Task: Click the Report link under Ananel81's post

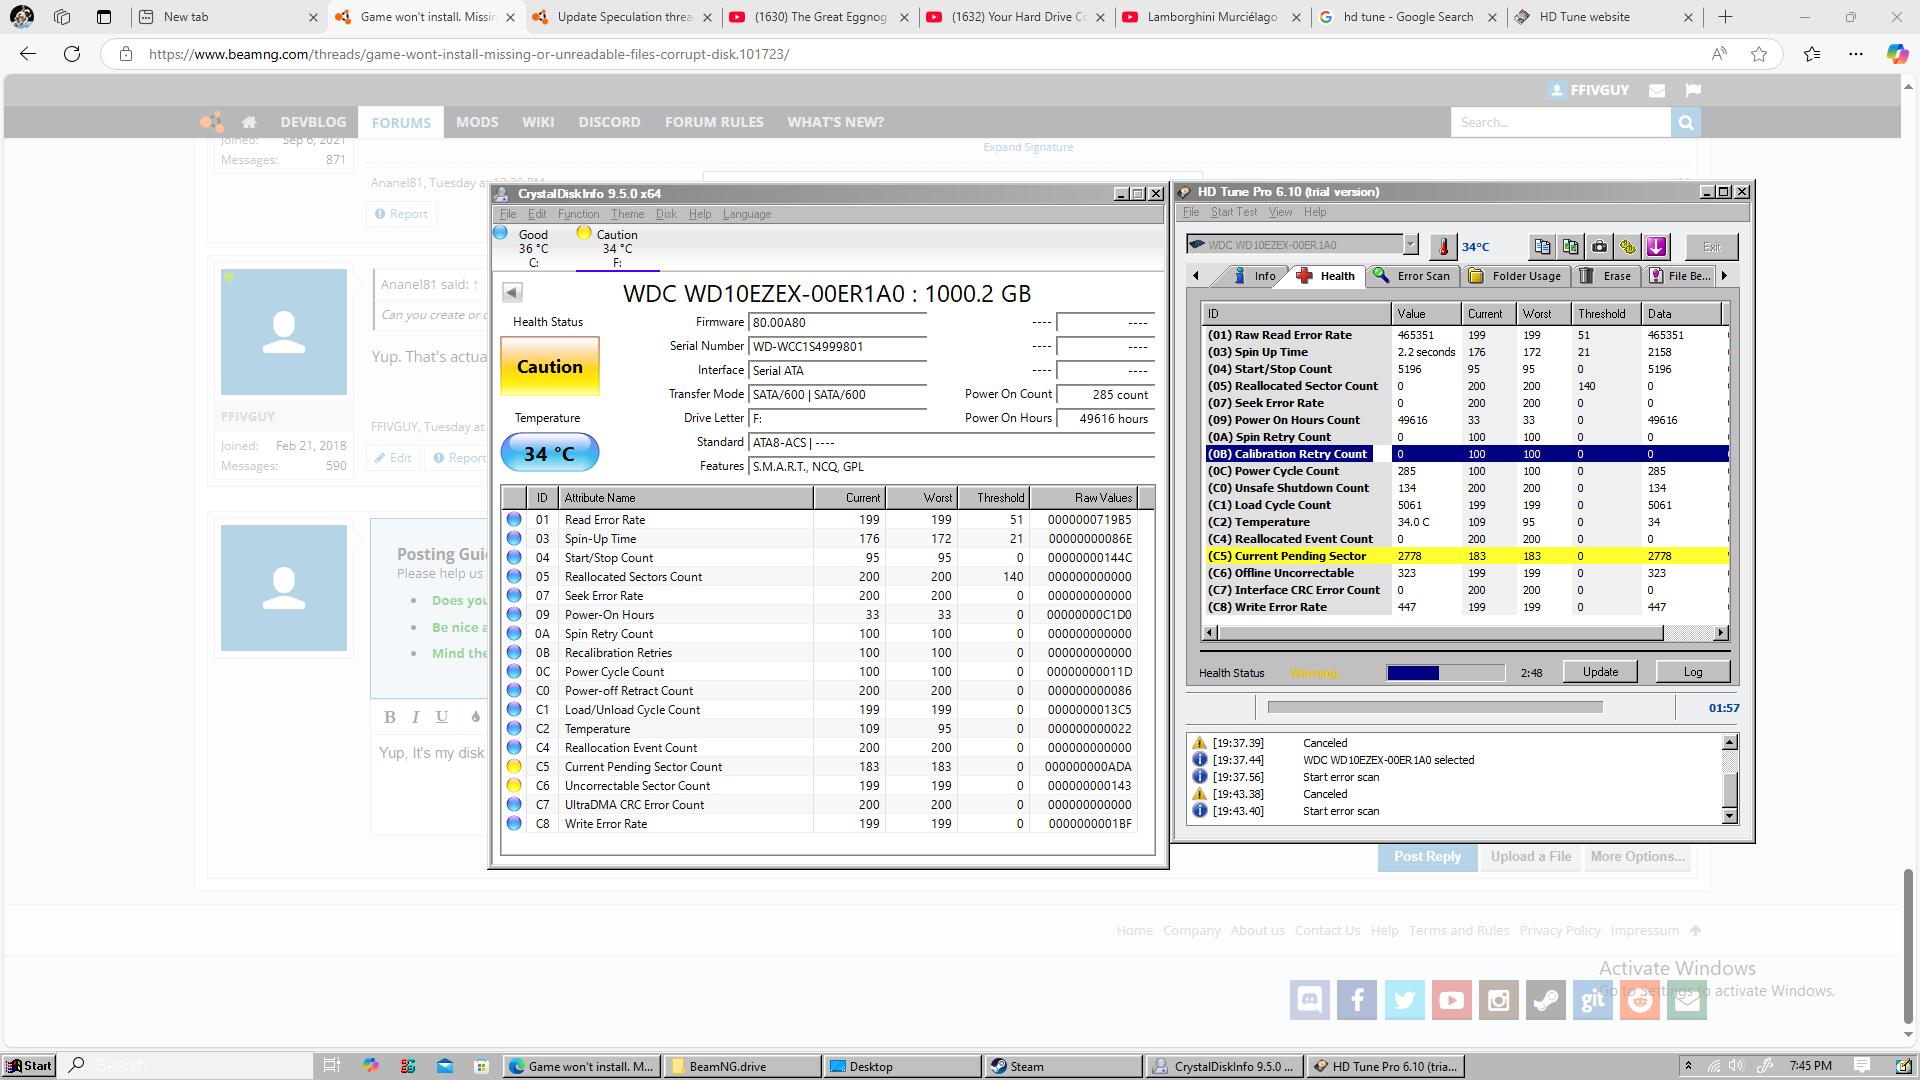Action: pos(401,214)
